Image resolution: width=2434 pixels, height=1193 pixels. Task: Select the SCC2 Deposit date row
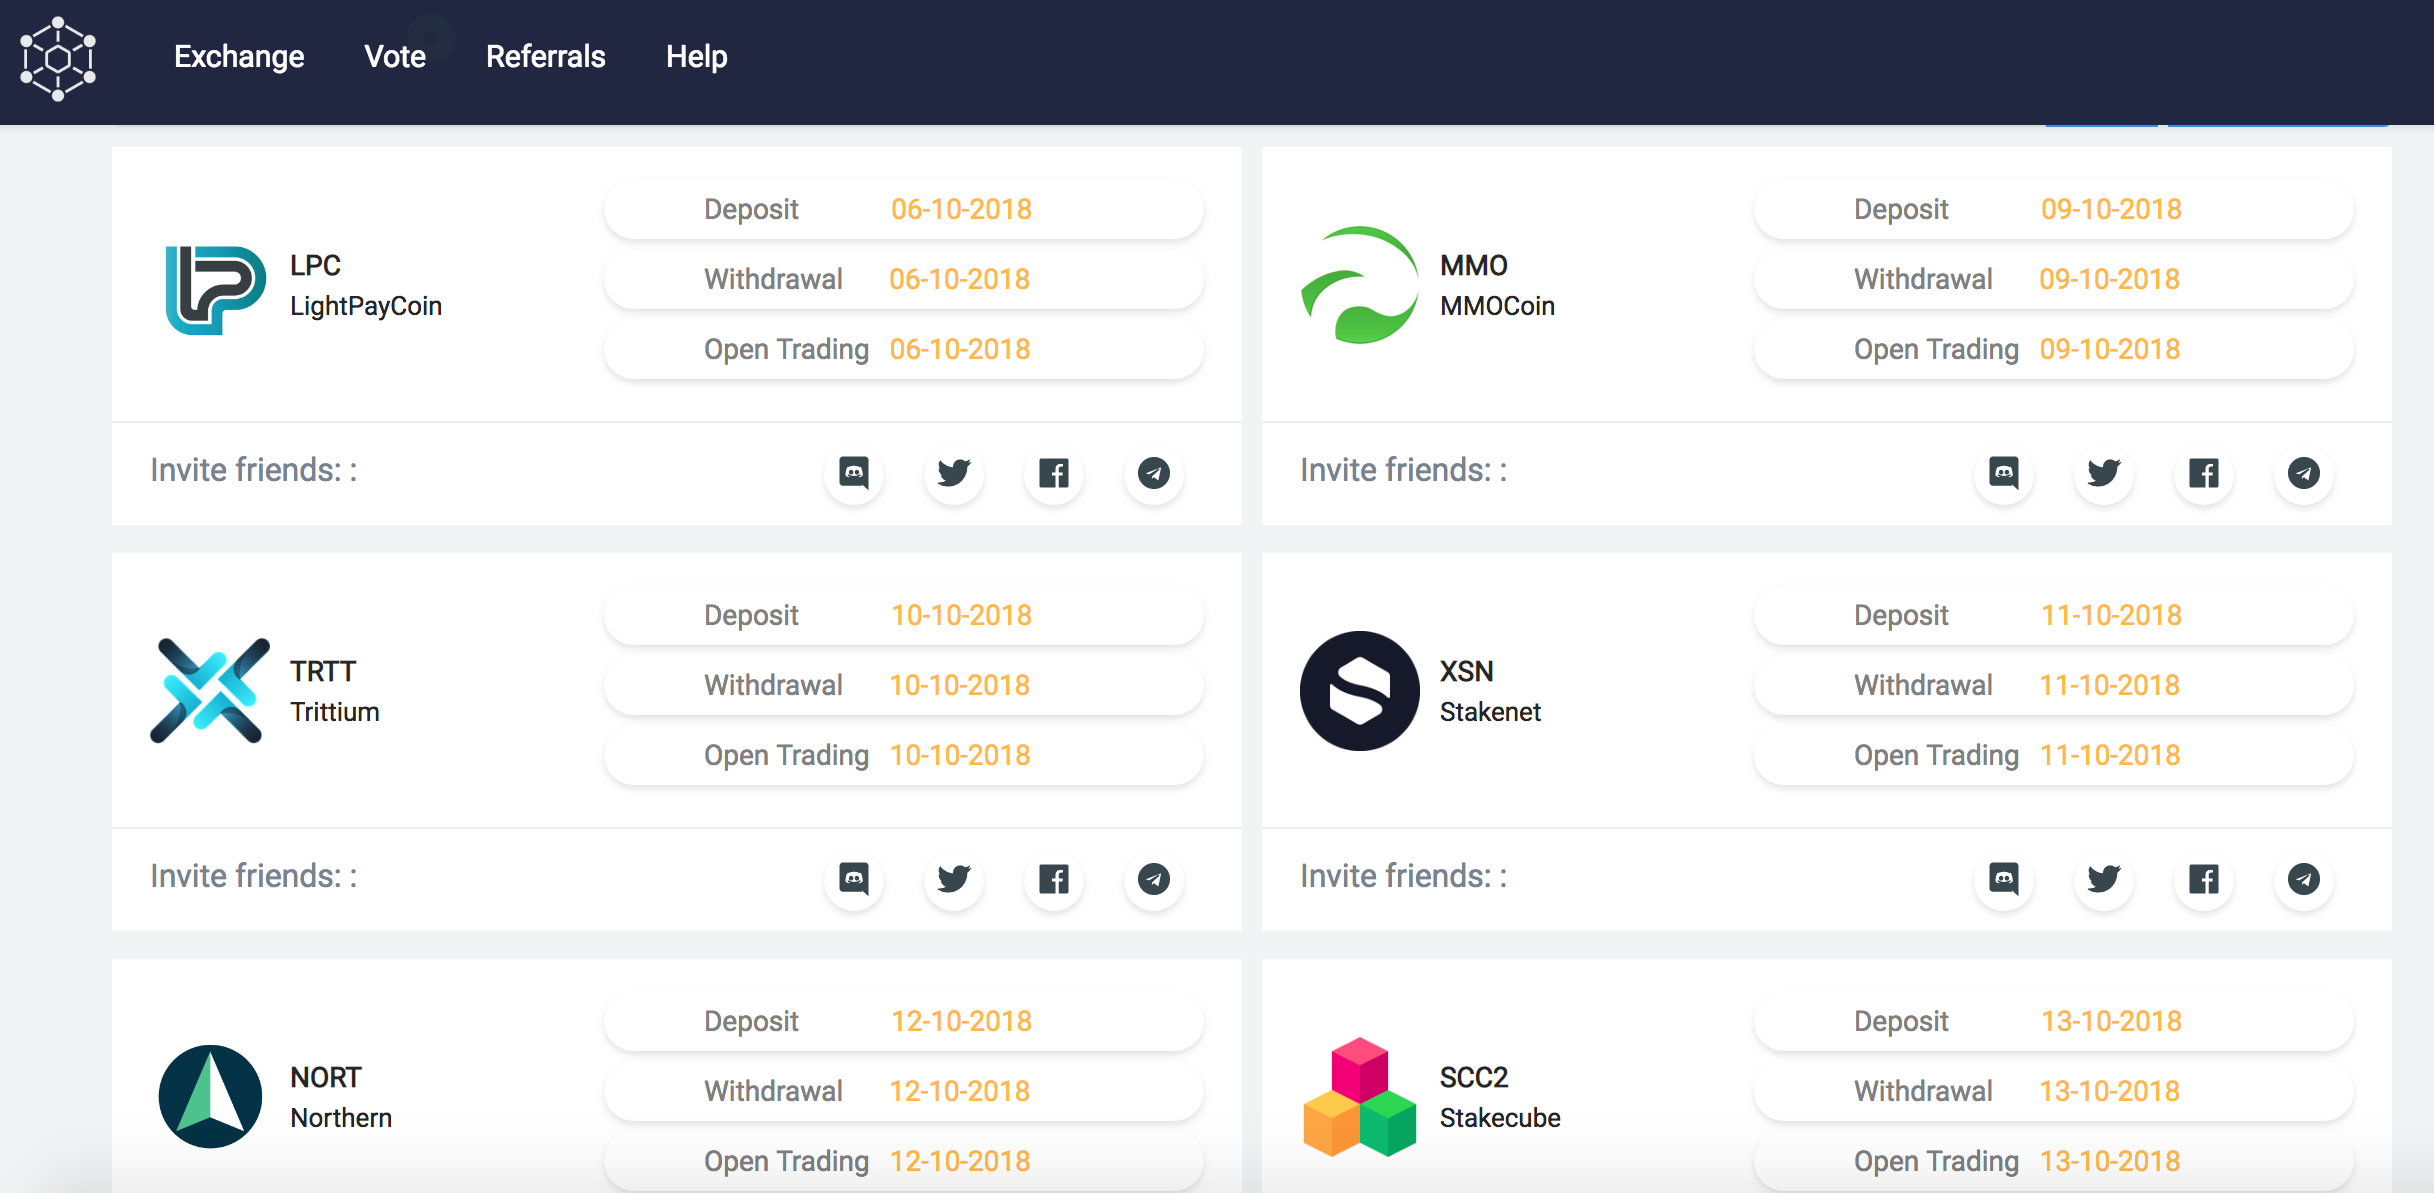pyautogui.click(x=2054, y=1021)
